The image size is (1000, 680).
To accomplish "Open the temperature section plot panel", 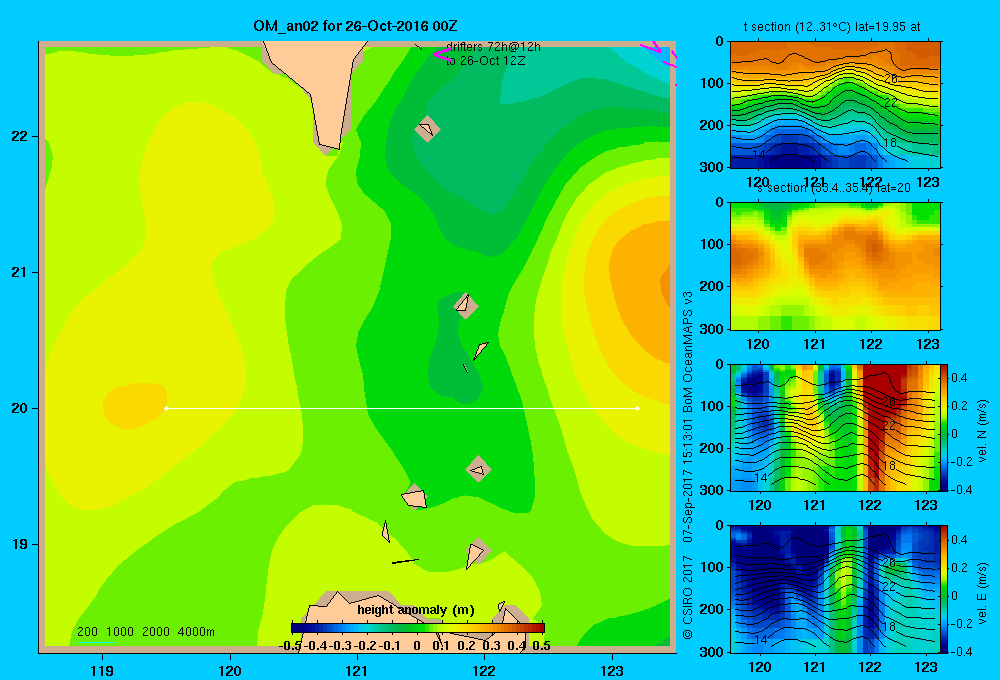I will pyautogui.click(x=835, y=105).
